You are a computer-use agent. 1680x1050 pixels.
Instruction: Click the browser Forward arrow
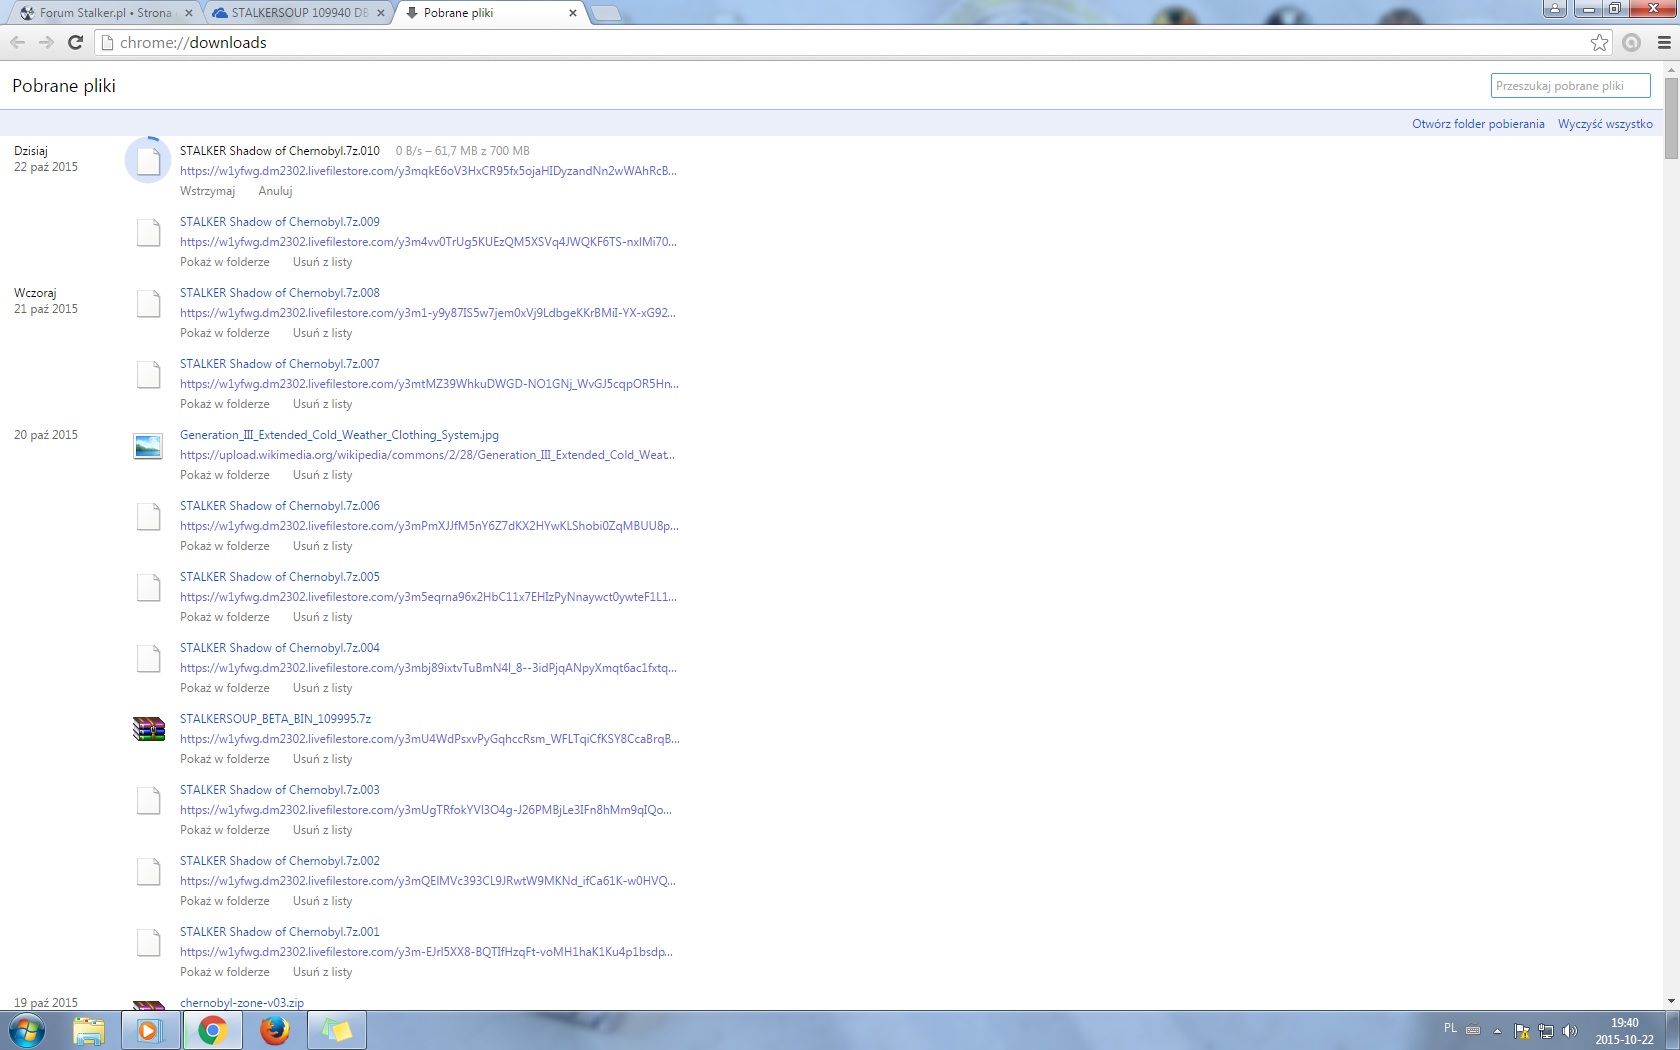pos(46,42)
